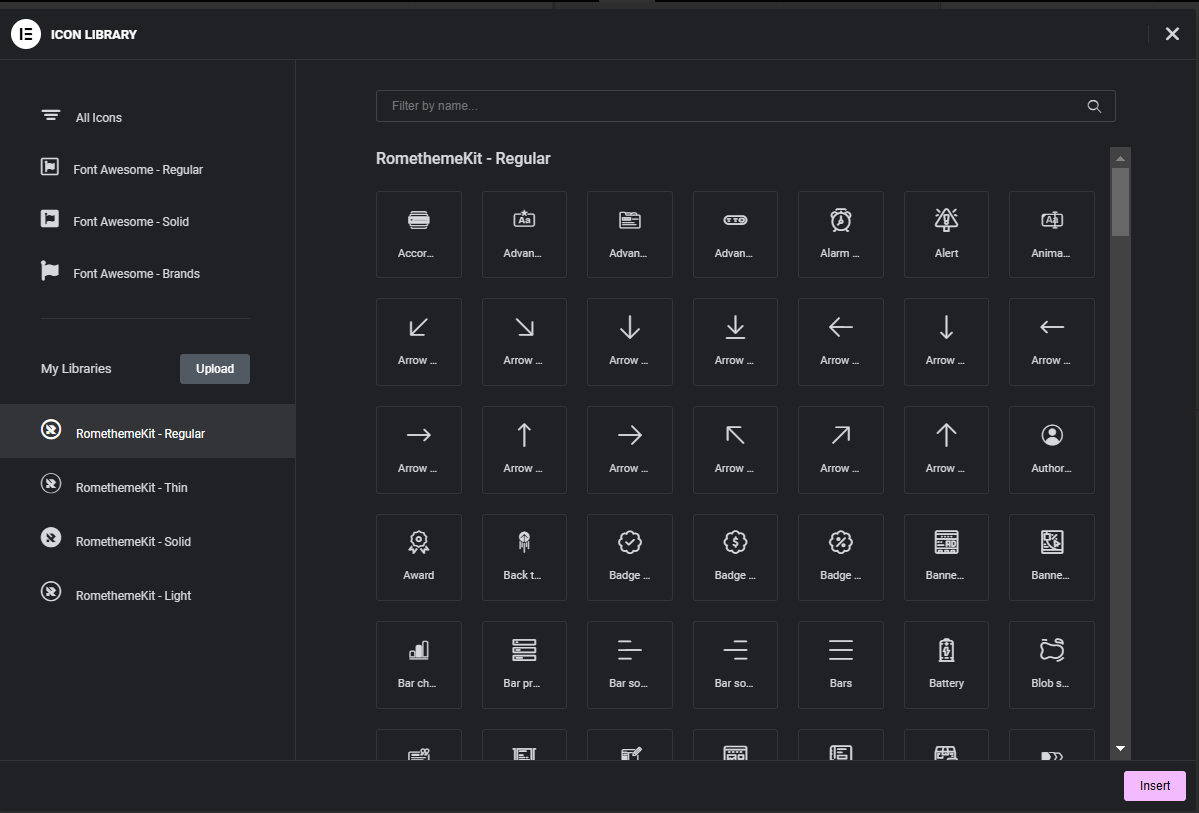Image resolution: width=1199 pixels, height=813 pixels.
Task: Focus the Filter by name field
Action: click(746, 106)
